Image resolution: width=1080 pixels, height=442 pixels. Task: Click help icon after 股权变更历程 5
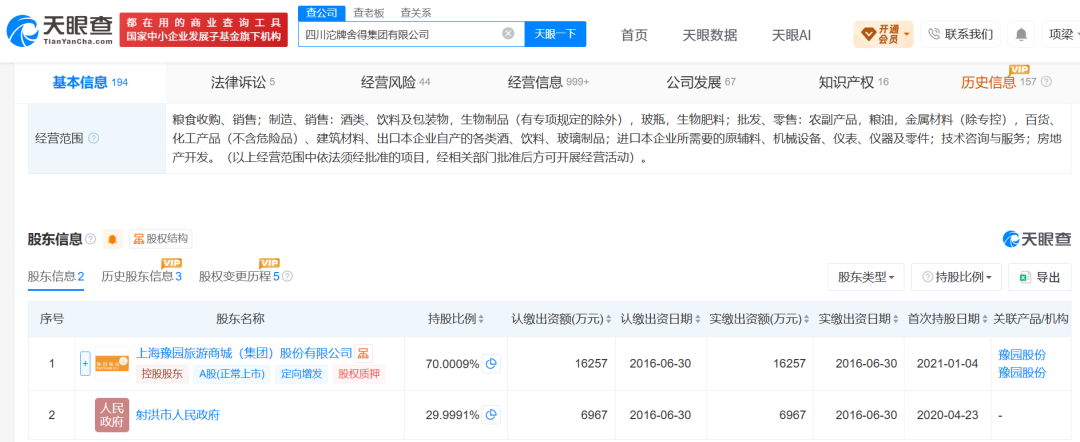coord(287,277)
